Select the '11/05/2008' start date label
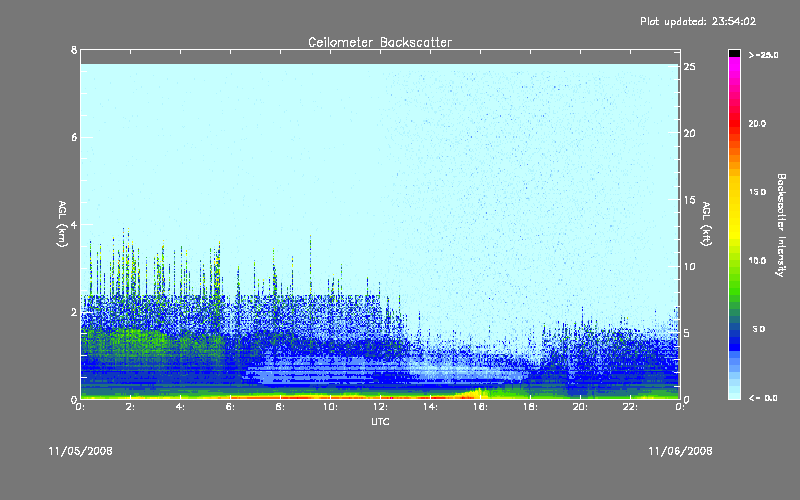Image resolution: width=800 pixels, height=500 pixels. pyautogui.click(x=81, y=451)
